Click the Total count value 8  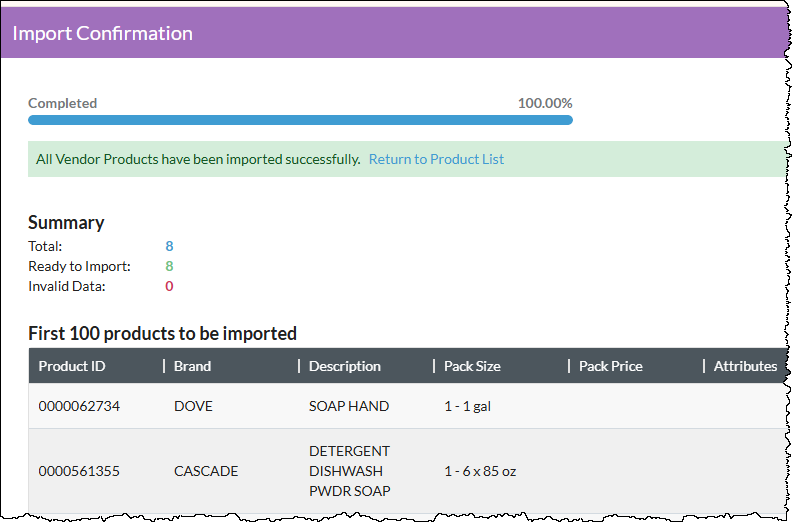169,246
